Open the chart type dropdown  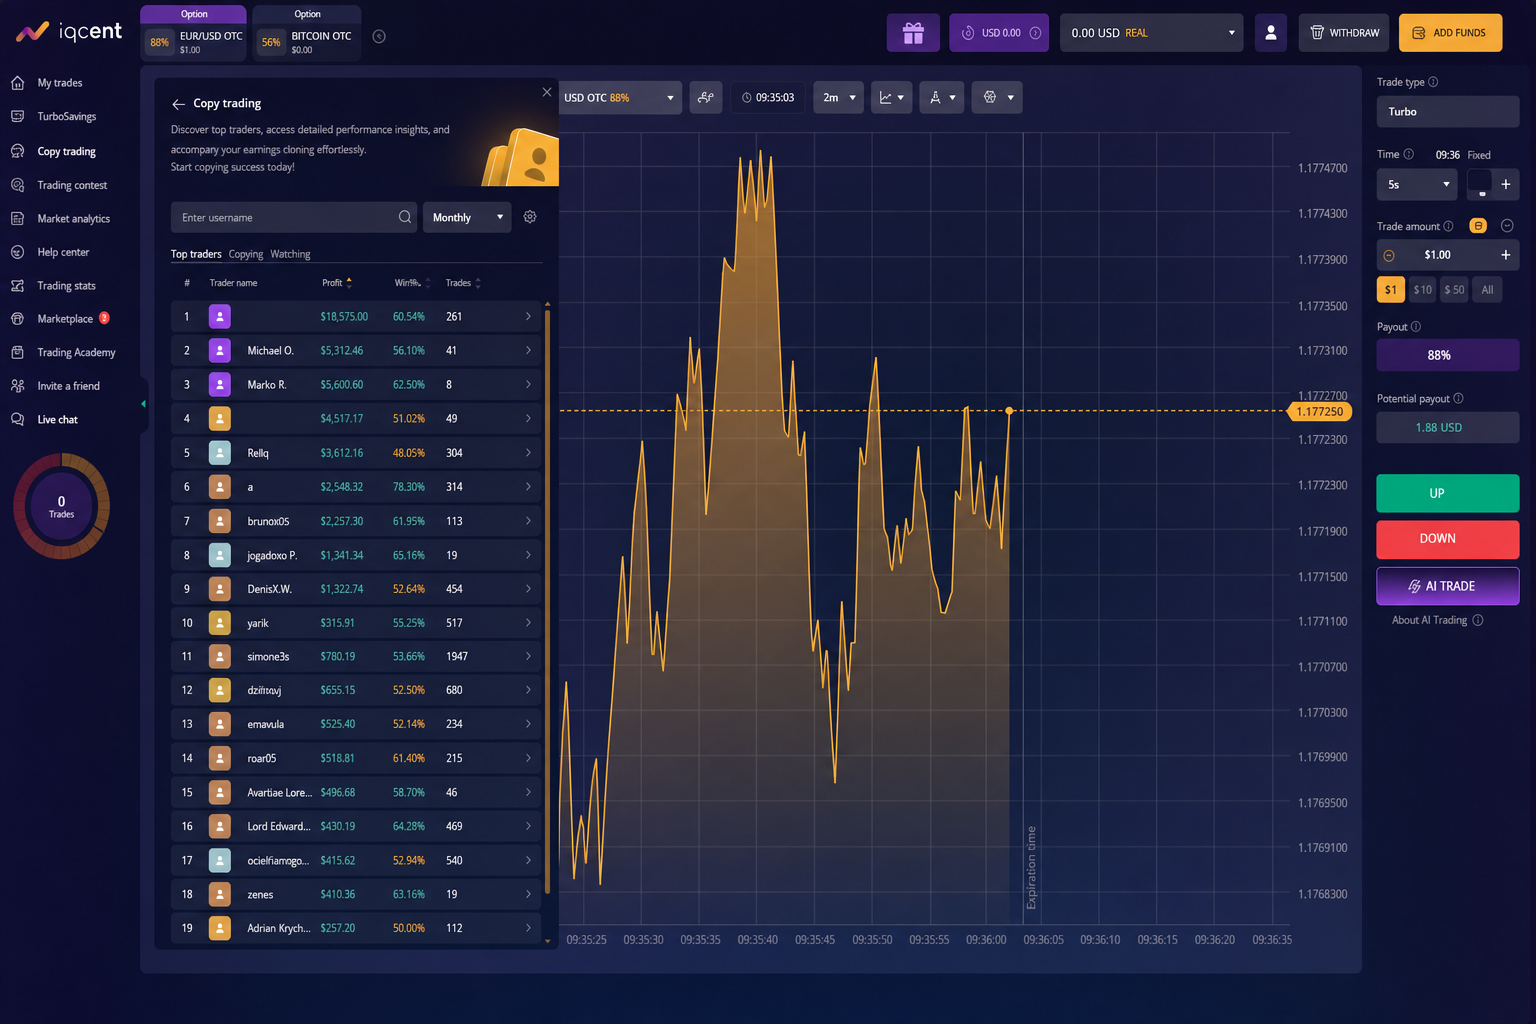[x=891, y=97]
